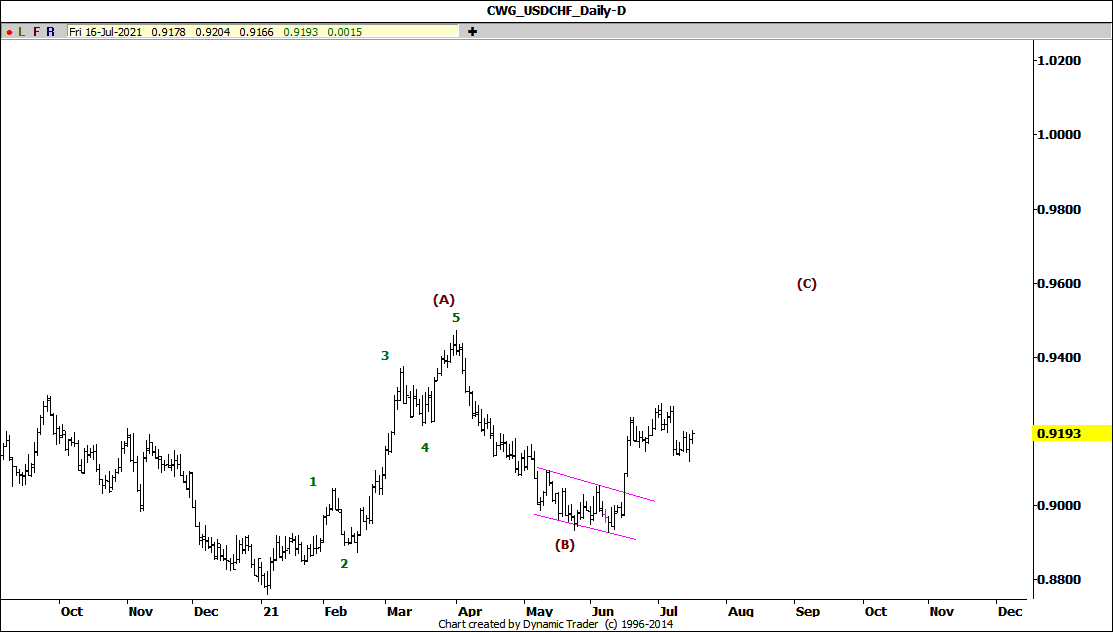Viewport: 1113px width, 632px height.
Task: Click the F toolbar button
Action: [x=36, y=32]
